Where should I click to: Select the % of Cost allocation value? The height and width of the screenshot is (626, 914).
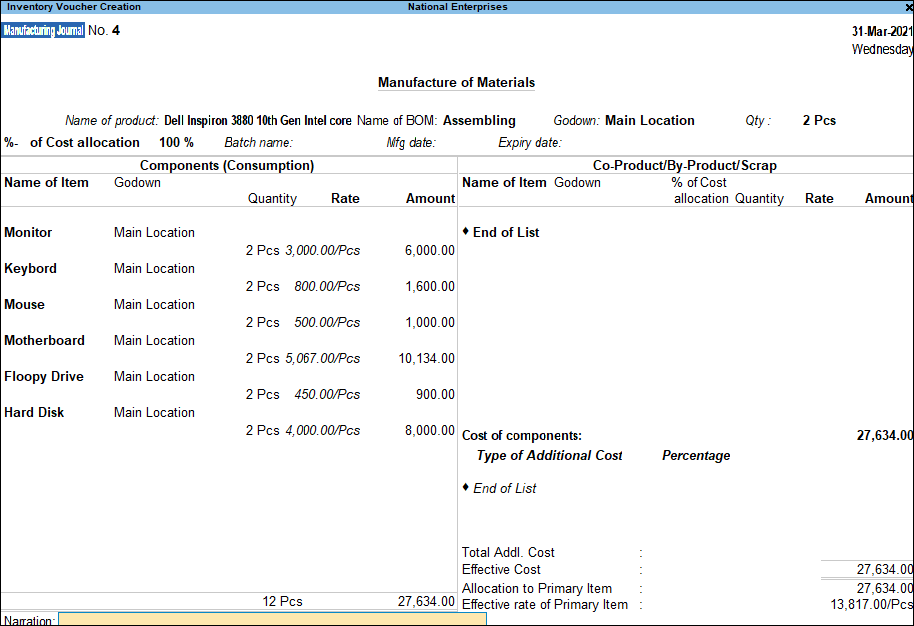click(x=176, y=142)
